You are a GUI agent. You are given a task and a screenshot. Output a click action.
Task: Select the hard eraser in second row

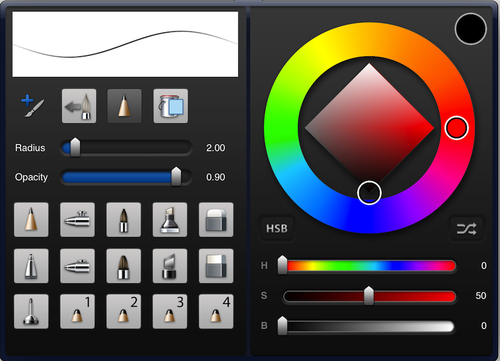(x=216, y=266)
